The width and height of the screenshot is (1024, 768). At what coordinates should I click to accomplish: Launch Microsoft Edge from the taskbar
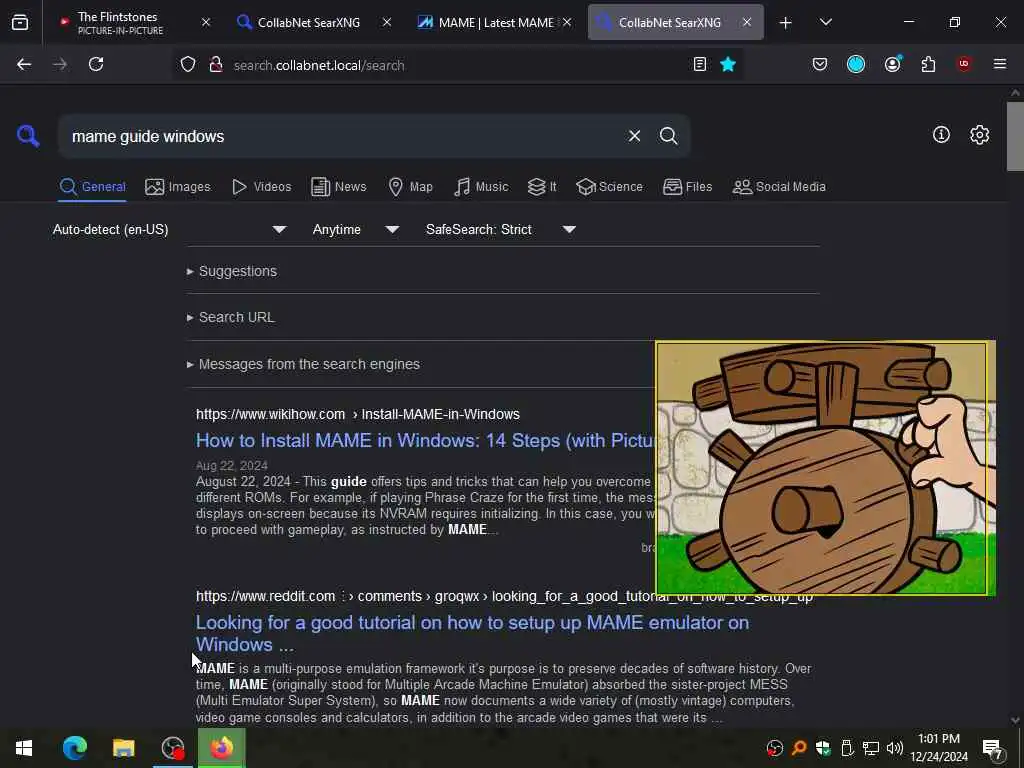click(x=74, y=748)
